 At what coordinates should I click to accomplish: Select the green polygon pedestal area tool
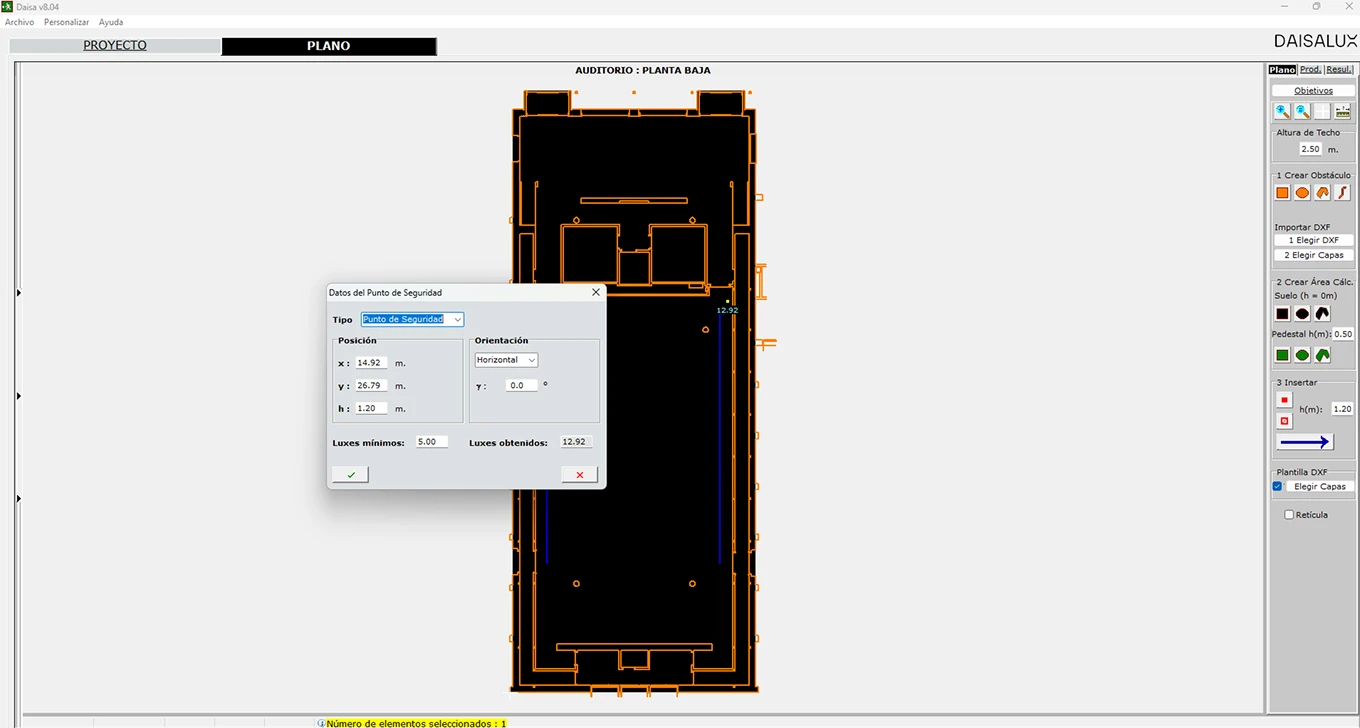1322,355
